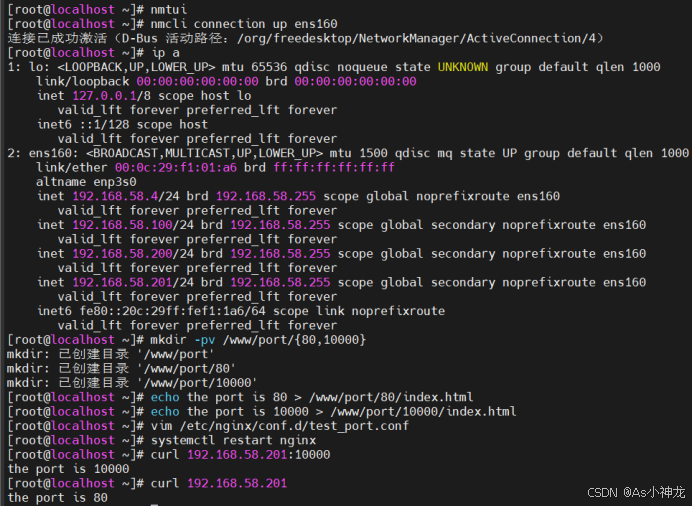Viewport: 693px width, 507px height.
Task: Click the last 'curl 192.168.58.201' command
Action: coord(219,484)
